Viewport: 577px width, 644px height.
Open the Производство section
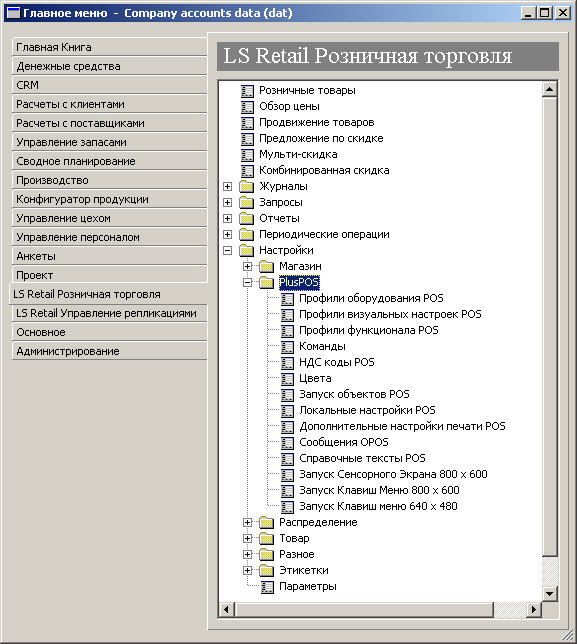point(109,180)
